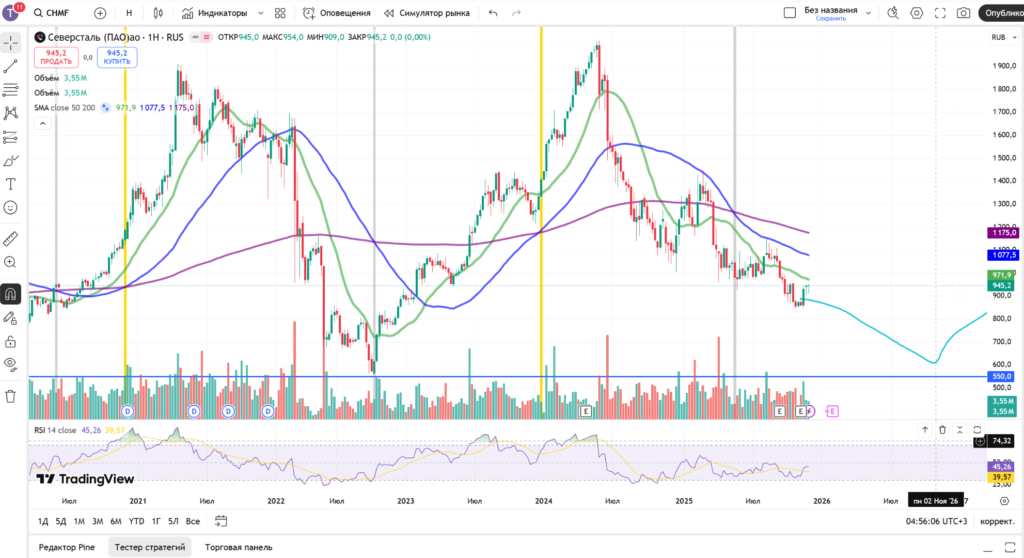This screenshot has height=558, width=1024.
Task: Move RSI pane up with arrow
Action: click(925, 430)
